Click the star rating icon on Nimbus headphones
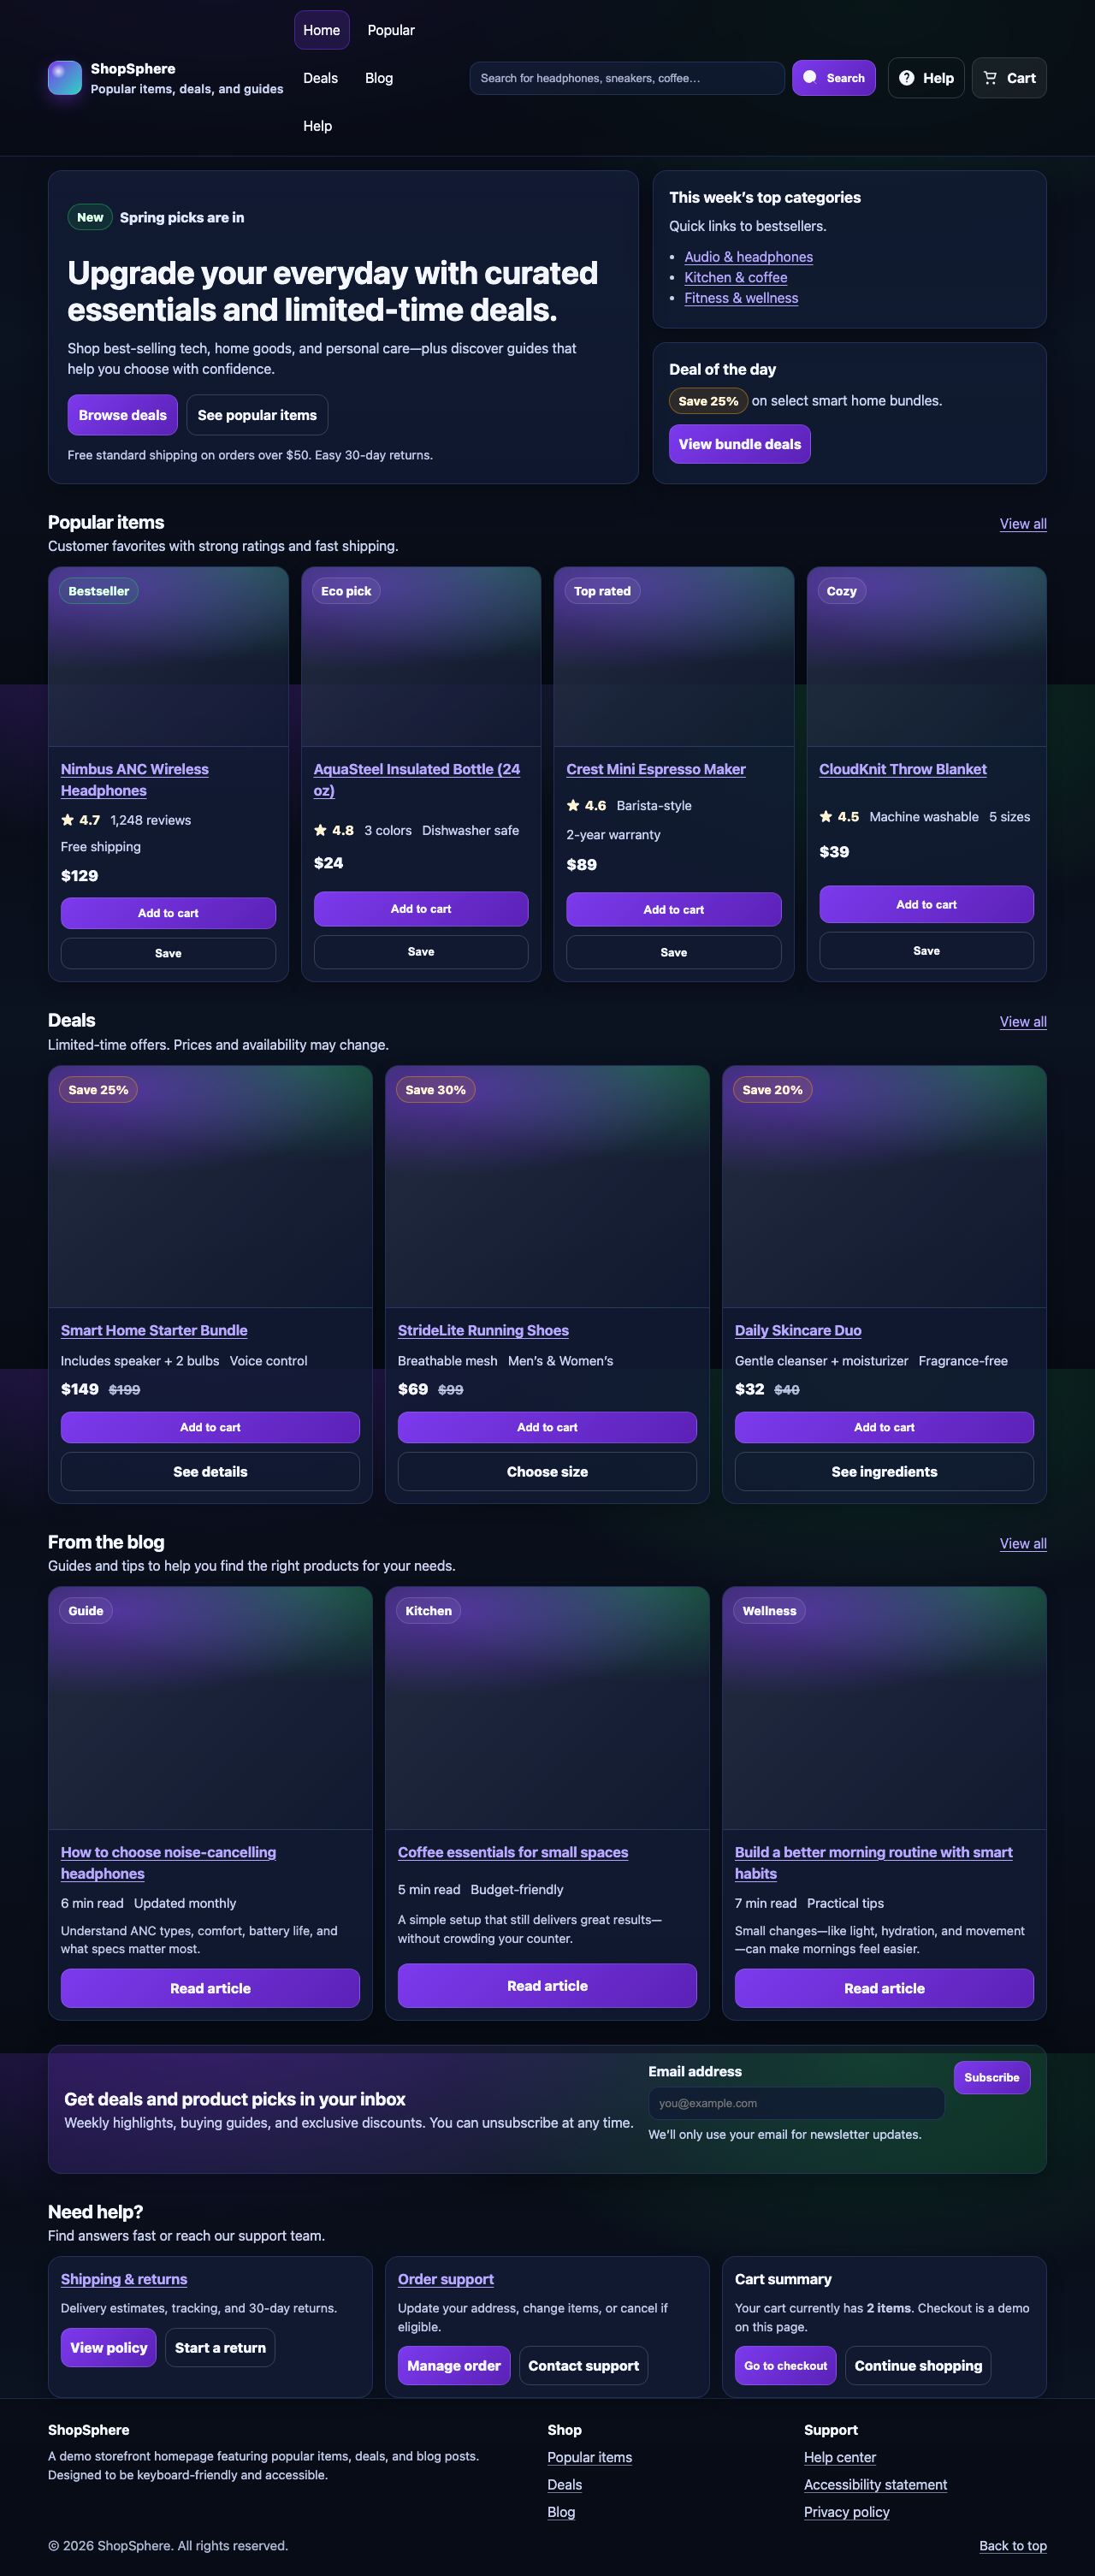Screen dimensions: 1095x2576 tap(66, 819)
